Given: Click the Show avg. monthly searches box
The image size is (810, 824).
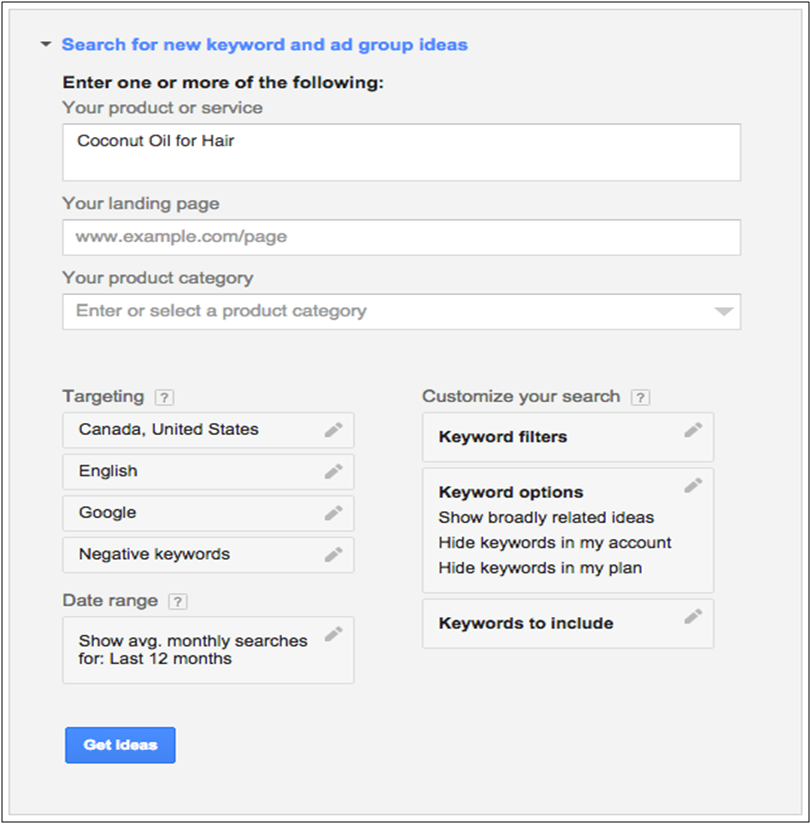Looking at the screenshot, I should pyautogui.click(x=193, y=650).
